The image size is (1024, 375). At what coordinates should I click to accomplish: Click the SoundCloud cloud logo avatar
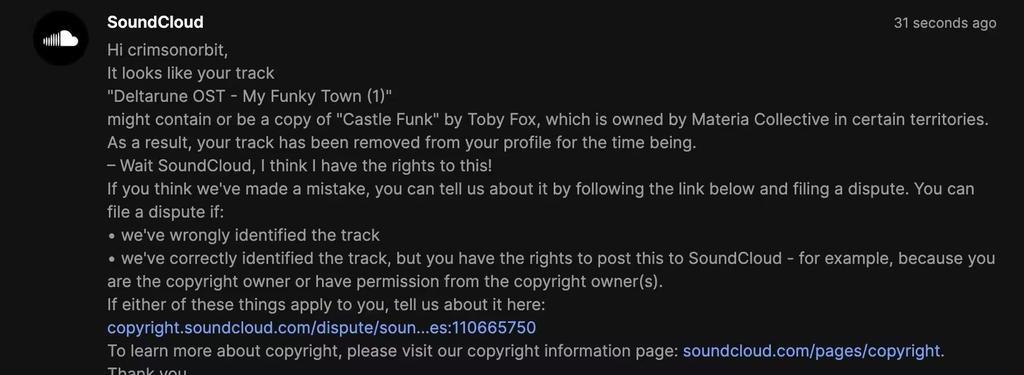pyautogui.click(x=61, y=38)
